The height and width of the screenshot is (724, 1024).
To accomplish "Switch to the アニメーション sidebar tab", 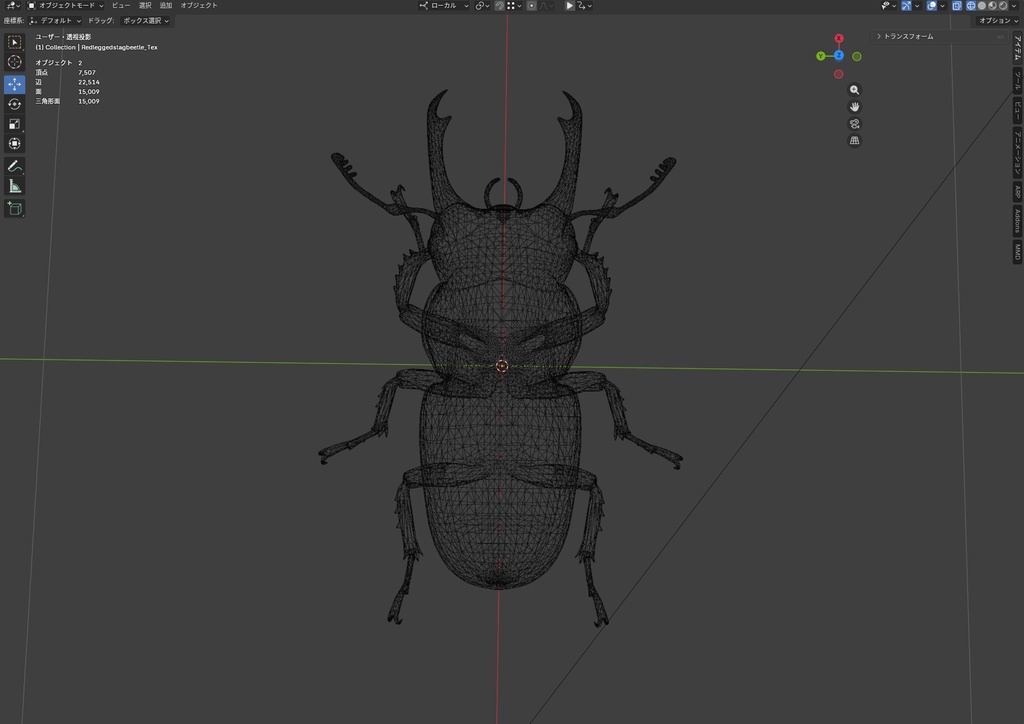I will tap(1017, 152).
